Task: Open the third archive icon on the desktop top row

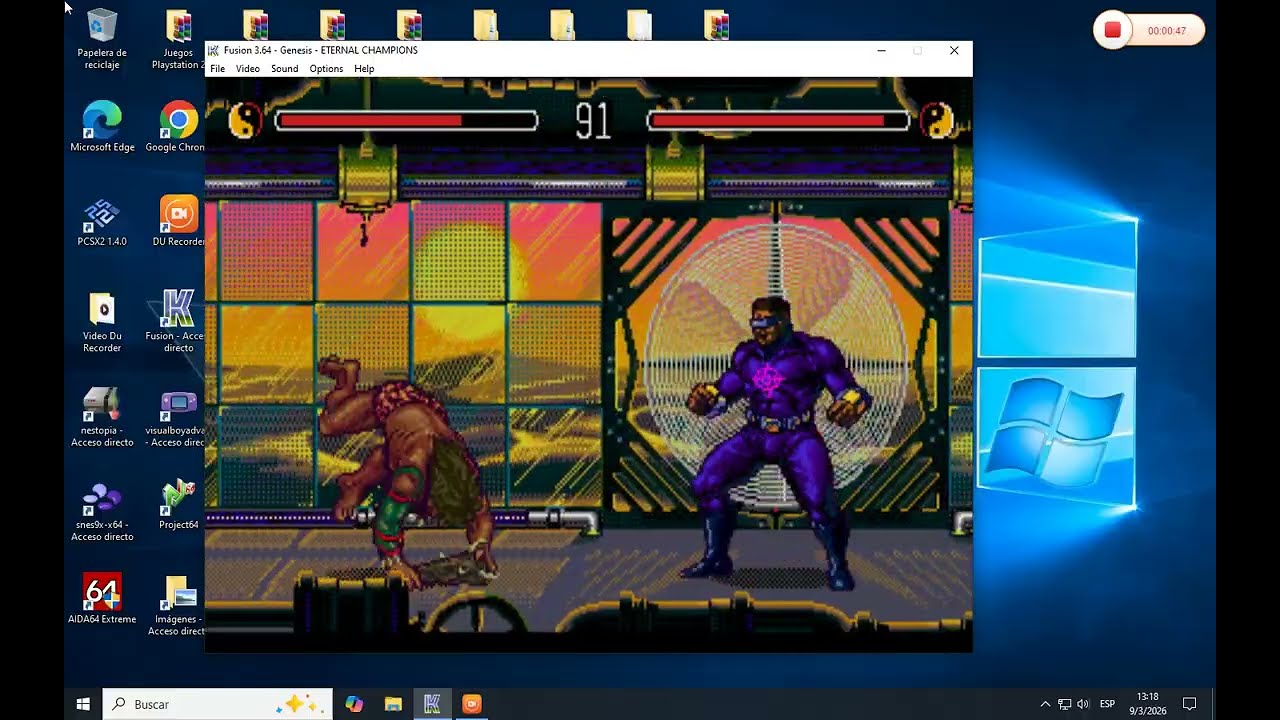Action: (333, 26)
